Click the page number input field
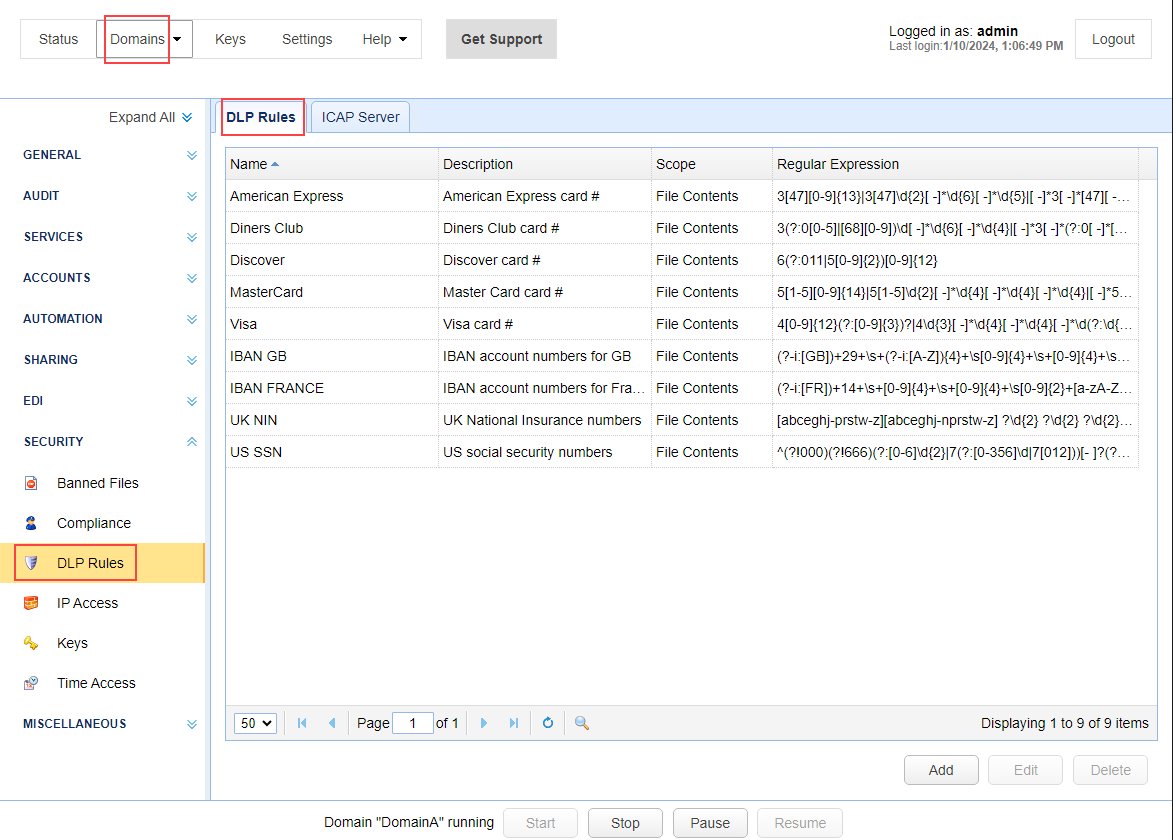This screenshot has height=840, width=1173. point(413,723)
